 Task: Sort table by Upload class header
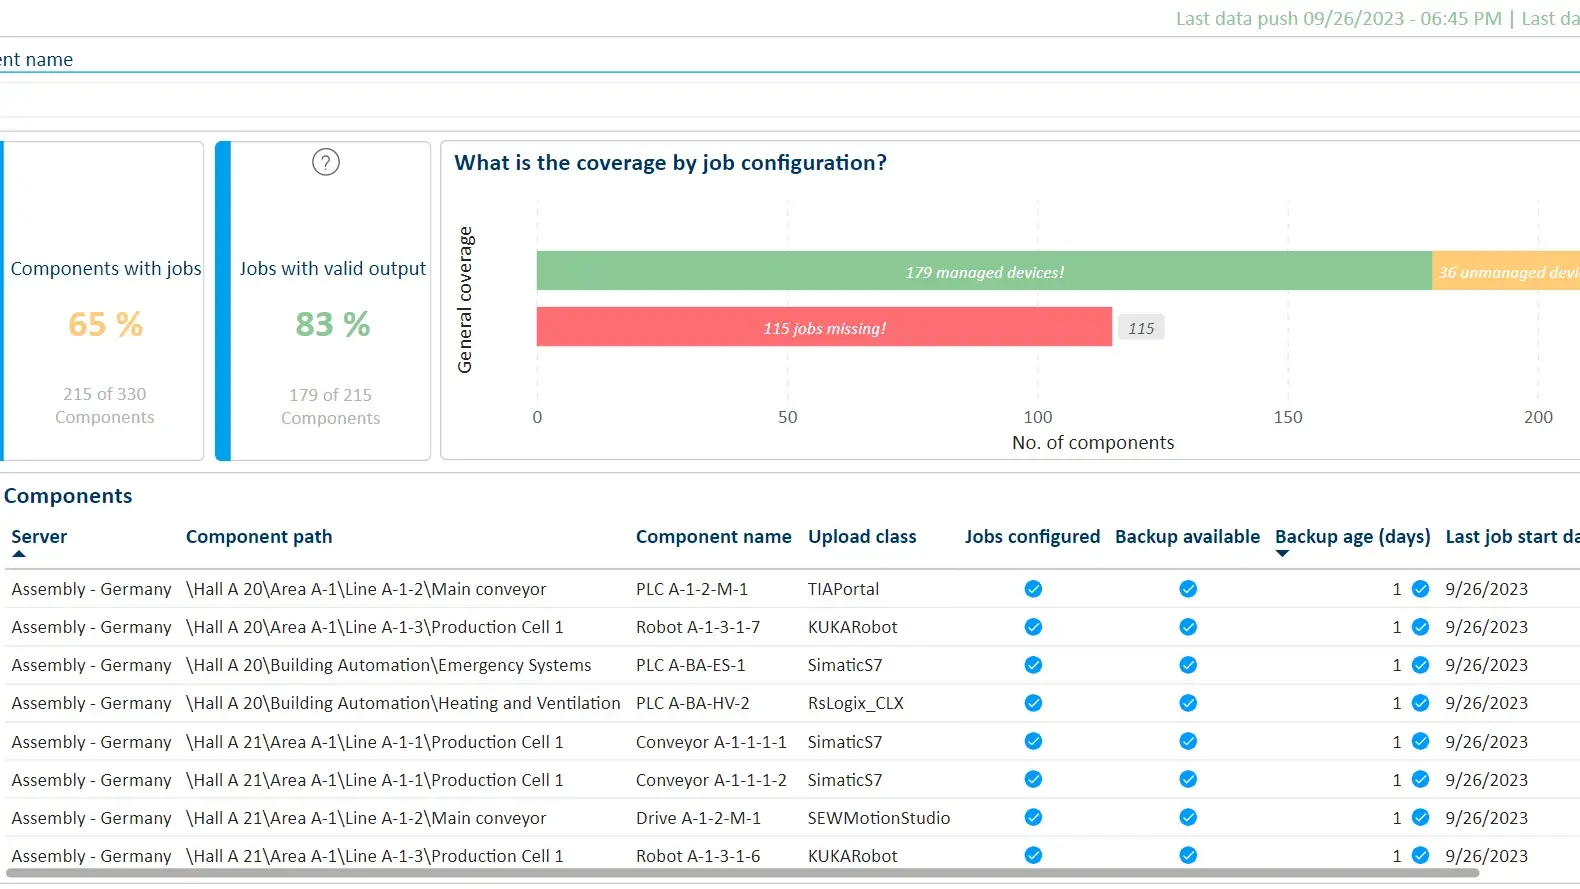coord(862,537)
